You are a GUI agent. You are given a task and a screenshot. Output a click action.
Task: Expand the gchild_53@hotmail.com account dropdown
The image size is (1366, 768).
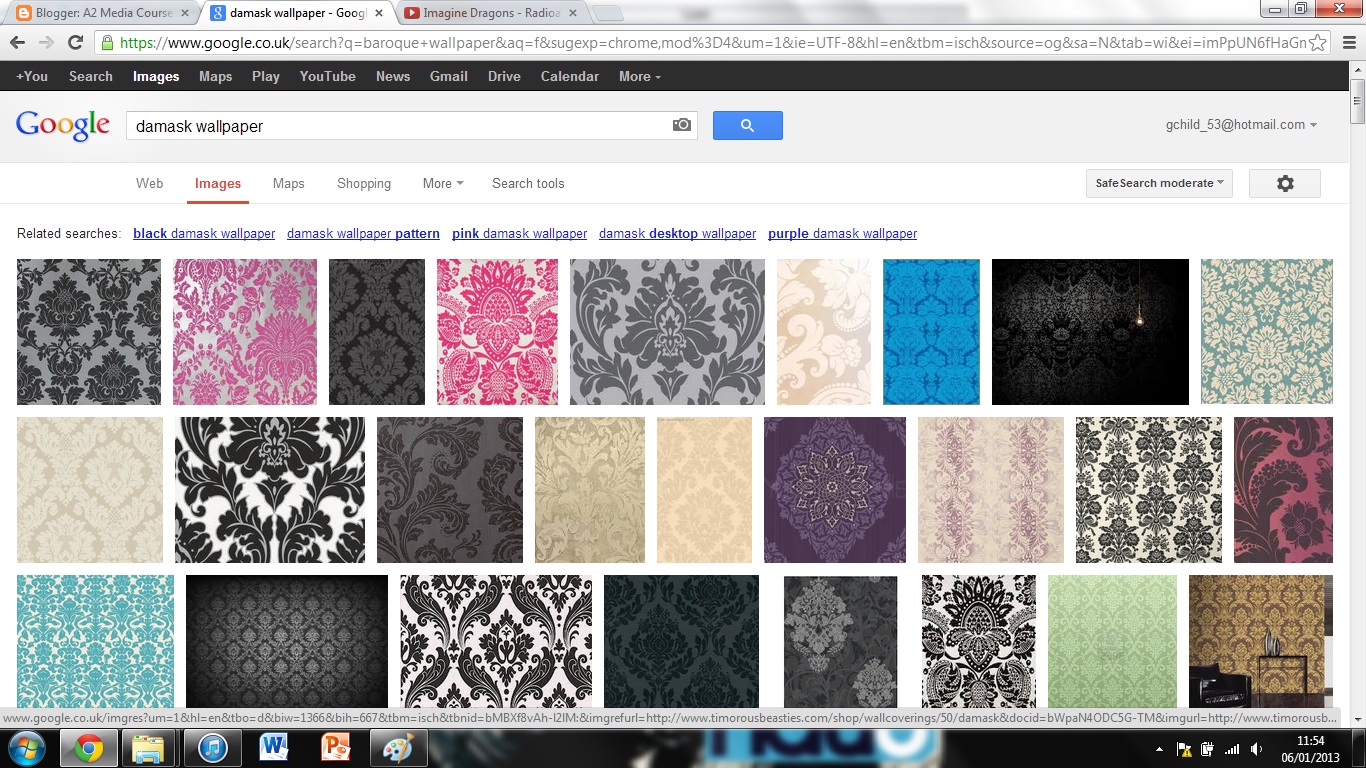1241,125
